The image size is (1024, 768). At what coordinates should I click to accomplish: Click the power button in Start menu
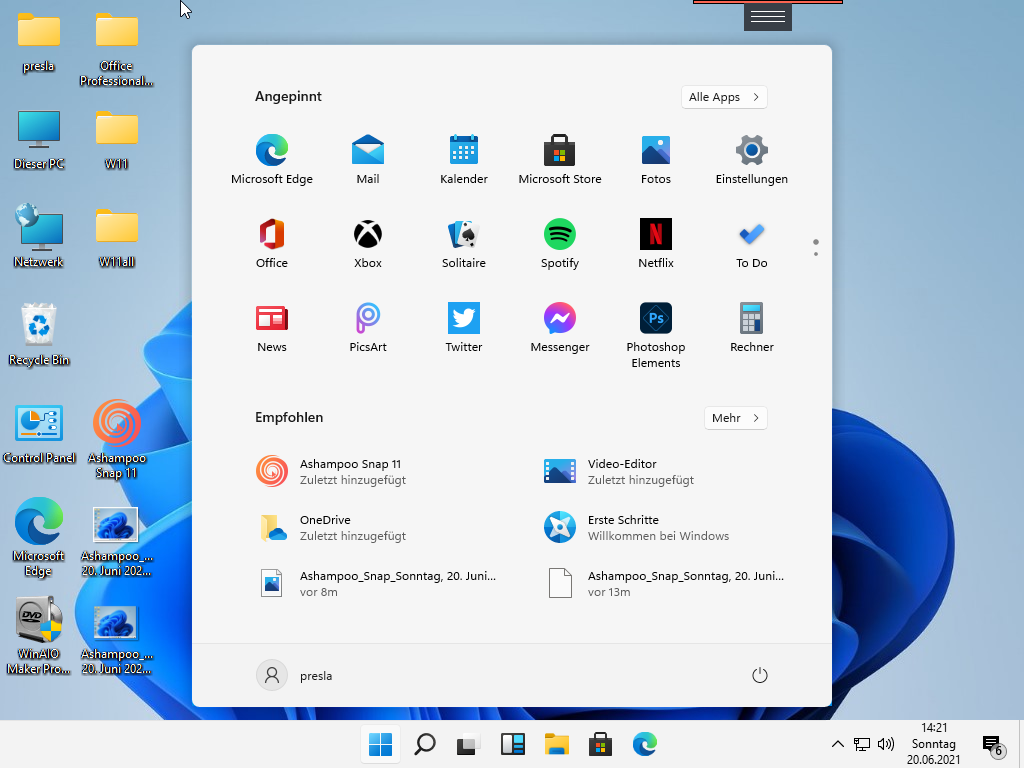[760, 675]
